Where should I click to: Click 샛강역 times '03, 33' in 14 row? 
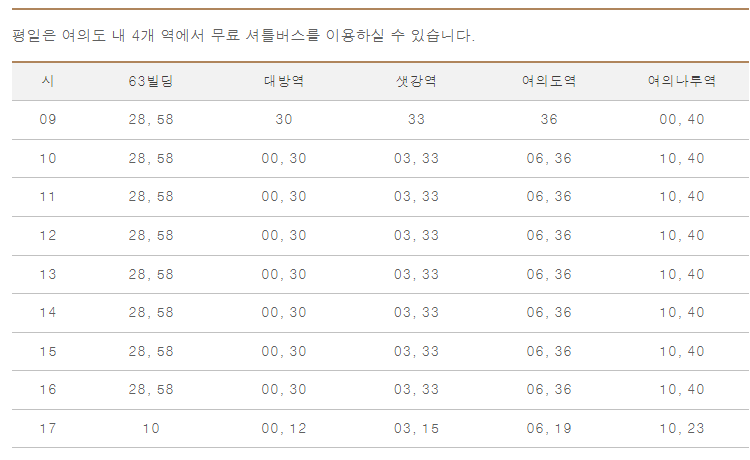416,313
